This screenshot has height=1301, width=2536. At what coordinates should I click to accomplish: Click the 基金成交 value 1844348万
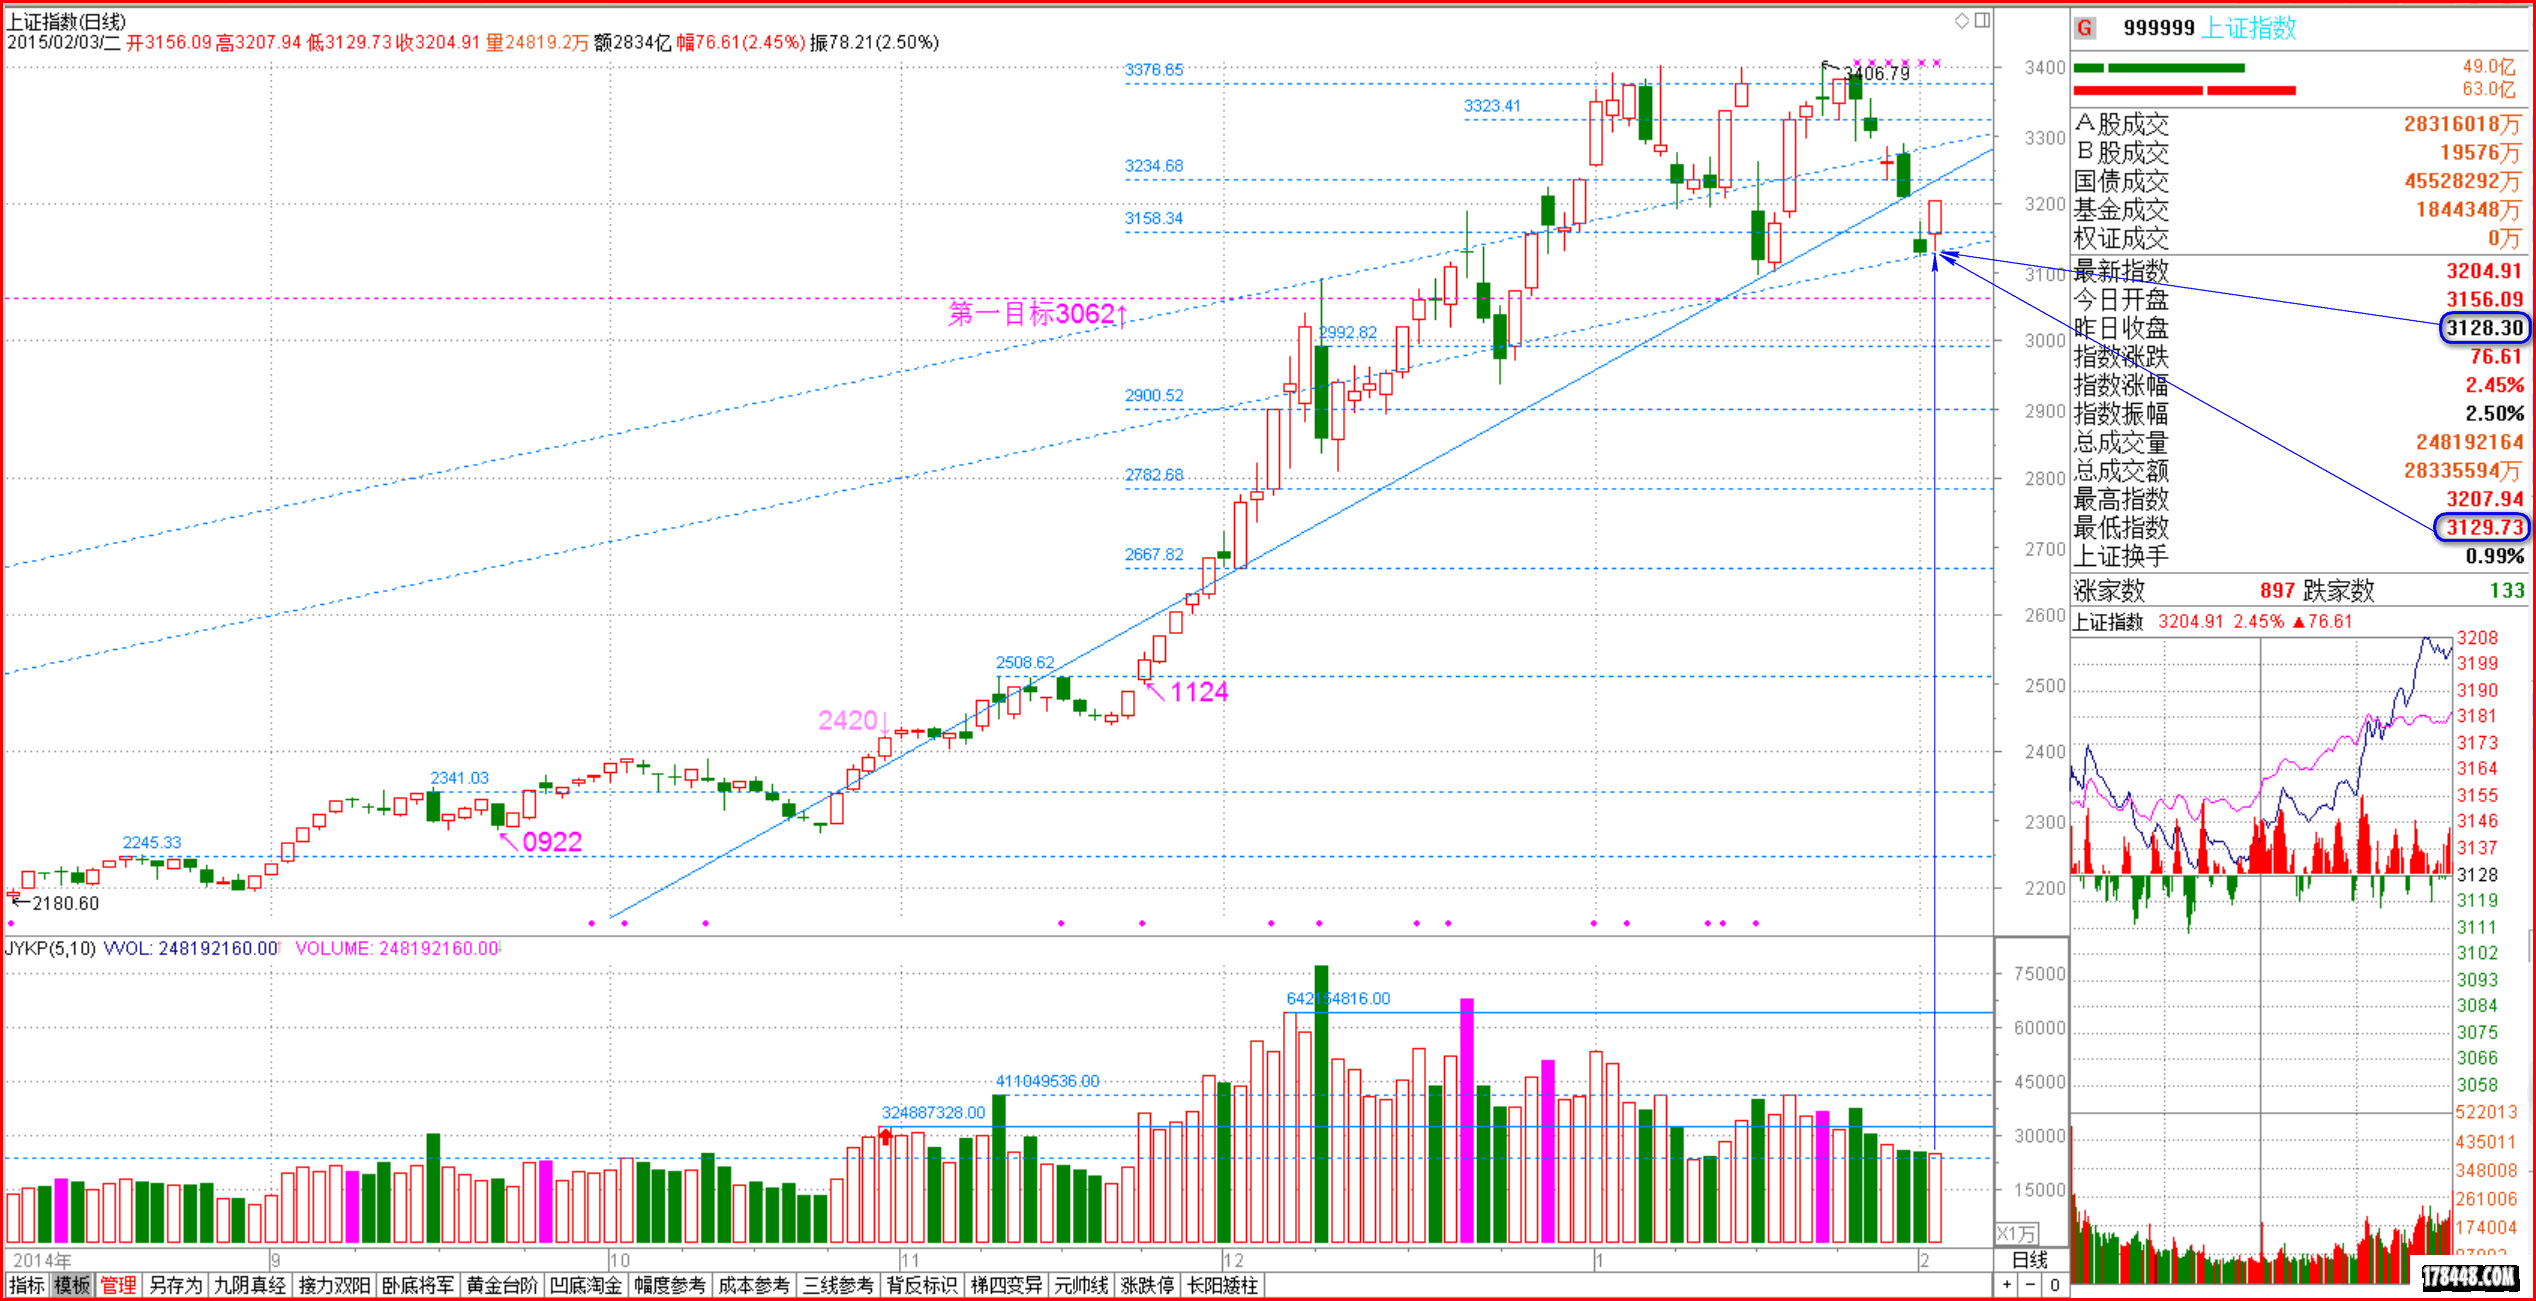click(x=2468, y=210)
